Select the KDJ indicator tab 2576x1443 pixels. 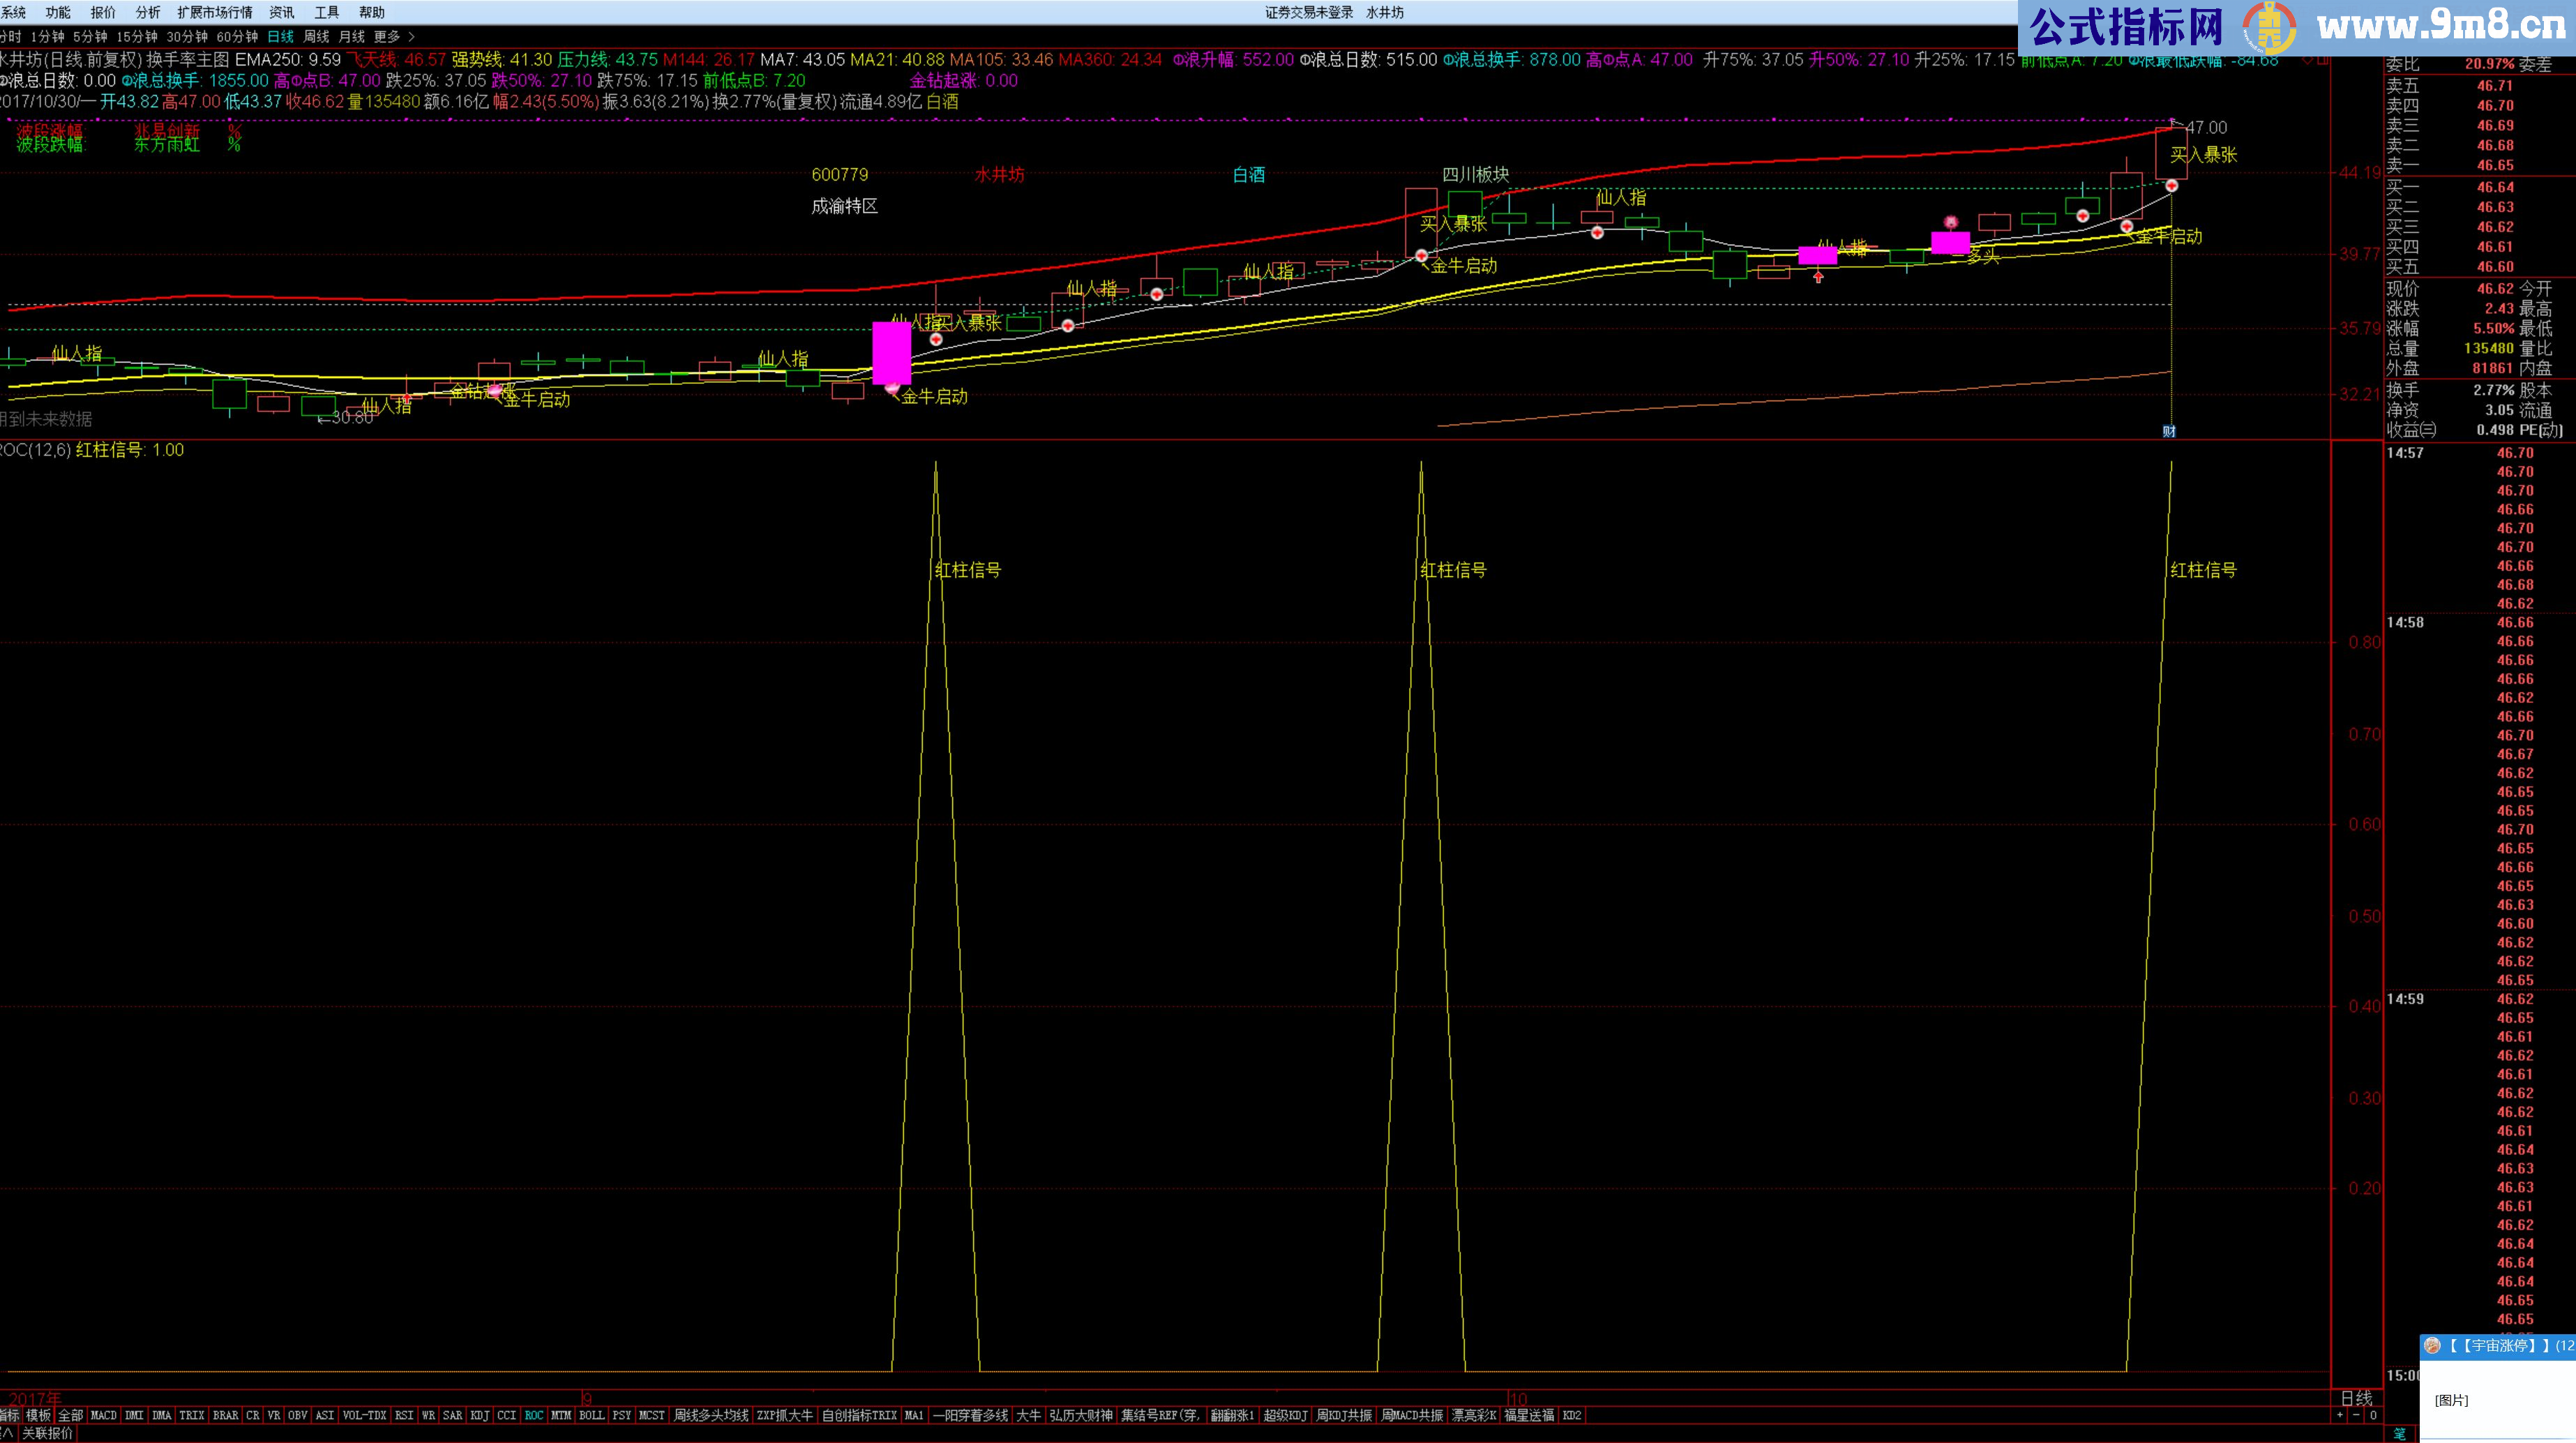pyautogui.click(x=480, y=1415)
